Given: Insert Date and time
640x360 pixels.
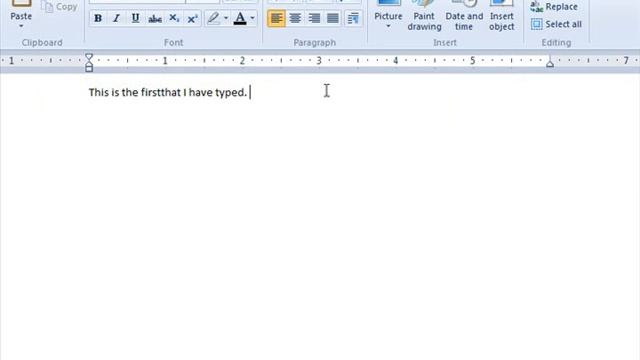Looking at the screenshot, I should click(464, 16).
